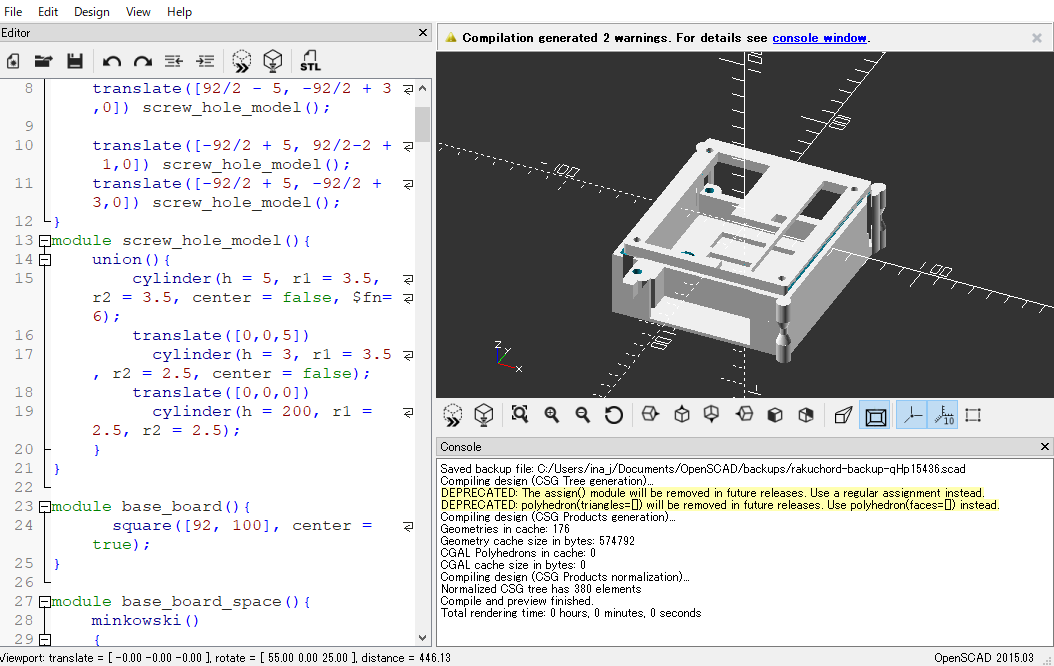Toggle Show Axes in the viewport

(x=911, y=415)
